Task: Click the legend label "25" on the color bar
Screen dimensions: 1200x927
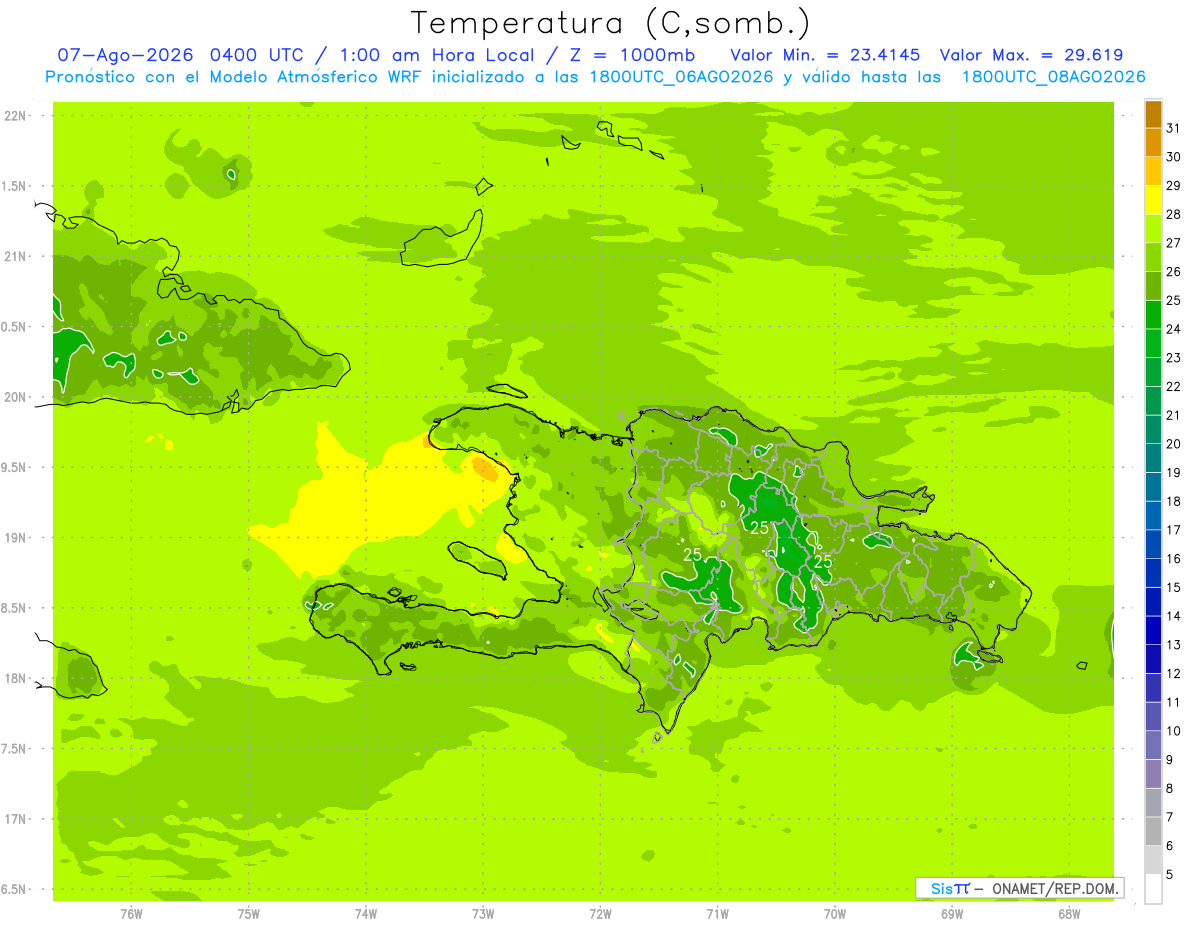Action: pyautogui.click(x=1174, y=300)
